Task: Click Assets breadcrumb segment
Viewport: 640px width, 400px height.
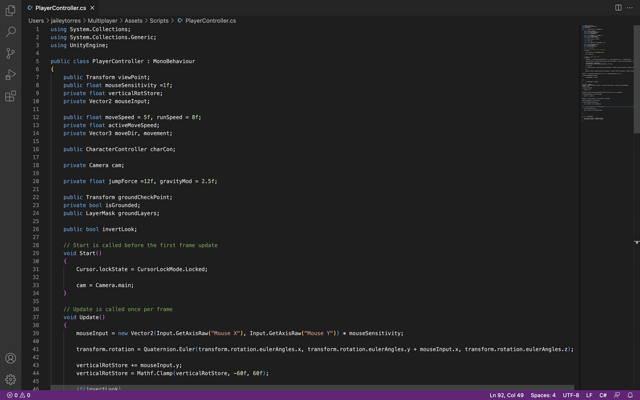Action: click(x=133, y=20)
